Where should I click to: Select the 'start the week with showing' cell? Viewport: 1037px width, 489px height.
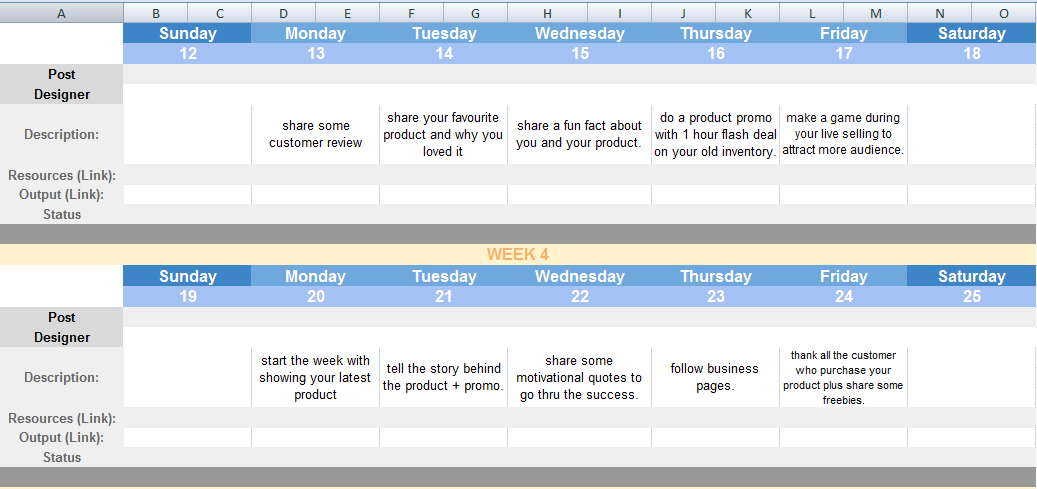tap(316, 377)
